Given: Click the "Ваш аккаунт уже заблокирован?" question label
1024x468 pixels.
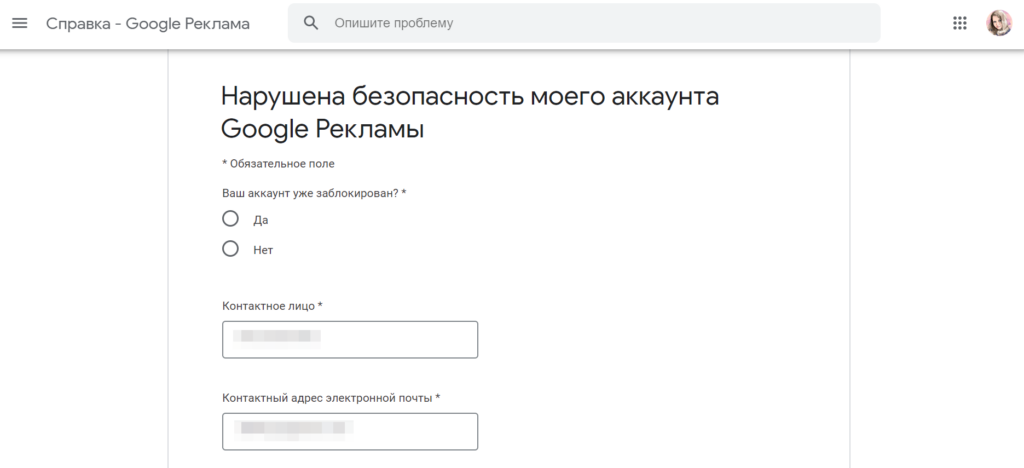Looking at the screenshot, I should (310, 192).
